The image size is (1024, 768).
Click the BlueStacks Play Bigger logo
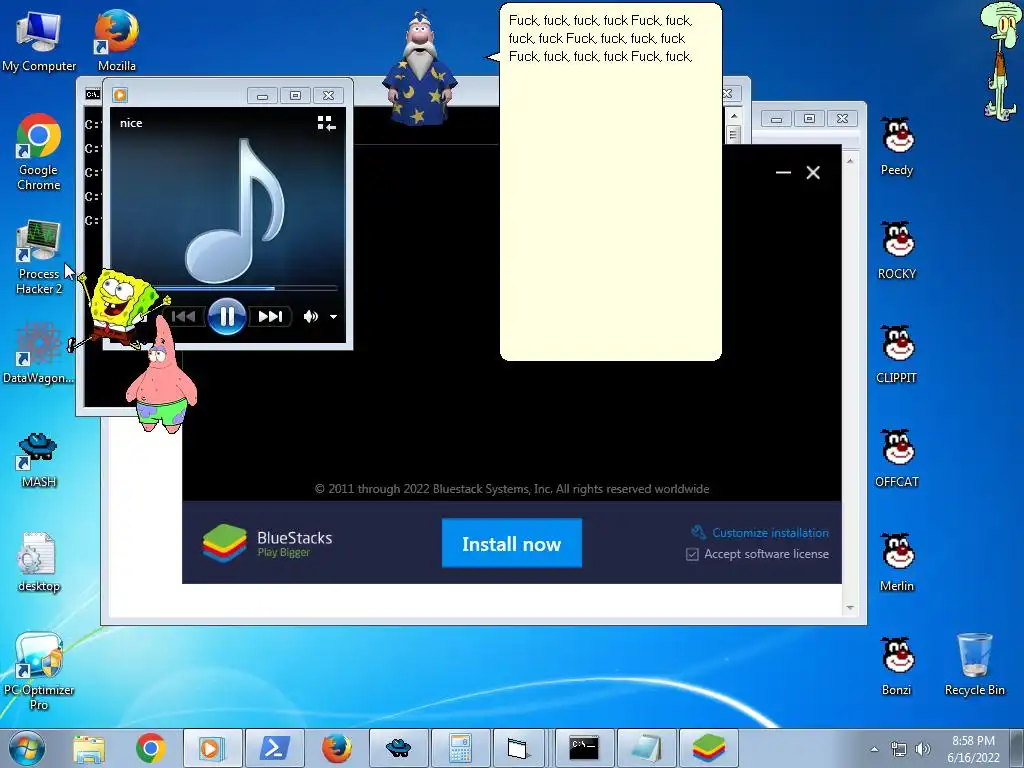tap(268, 543)
